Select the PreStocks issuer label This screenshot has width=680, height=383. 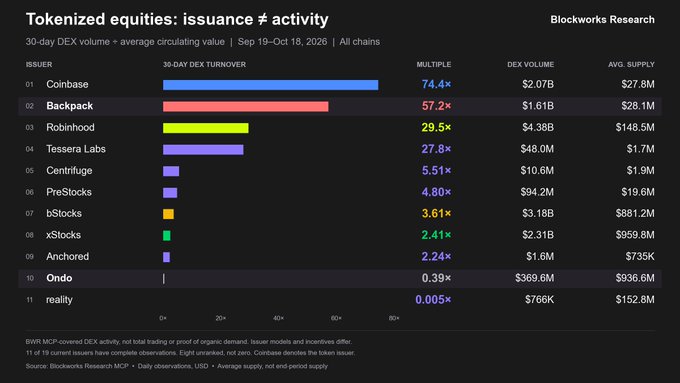(x=69, y=192)
